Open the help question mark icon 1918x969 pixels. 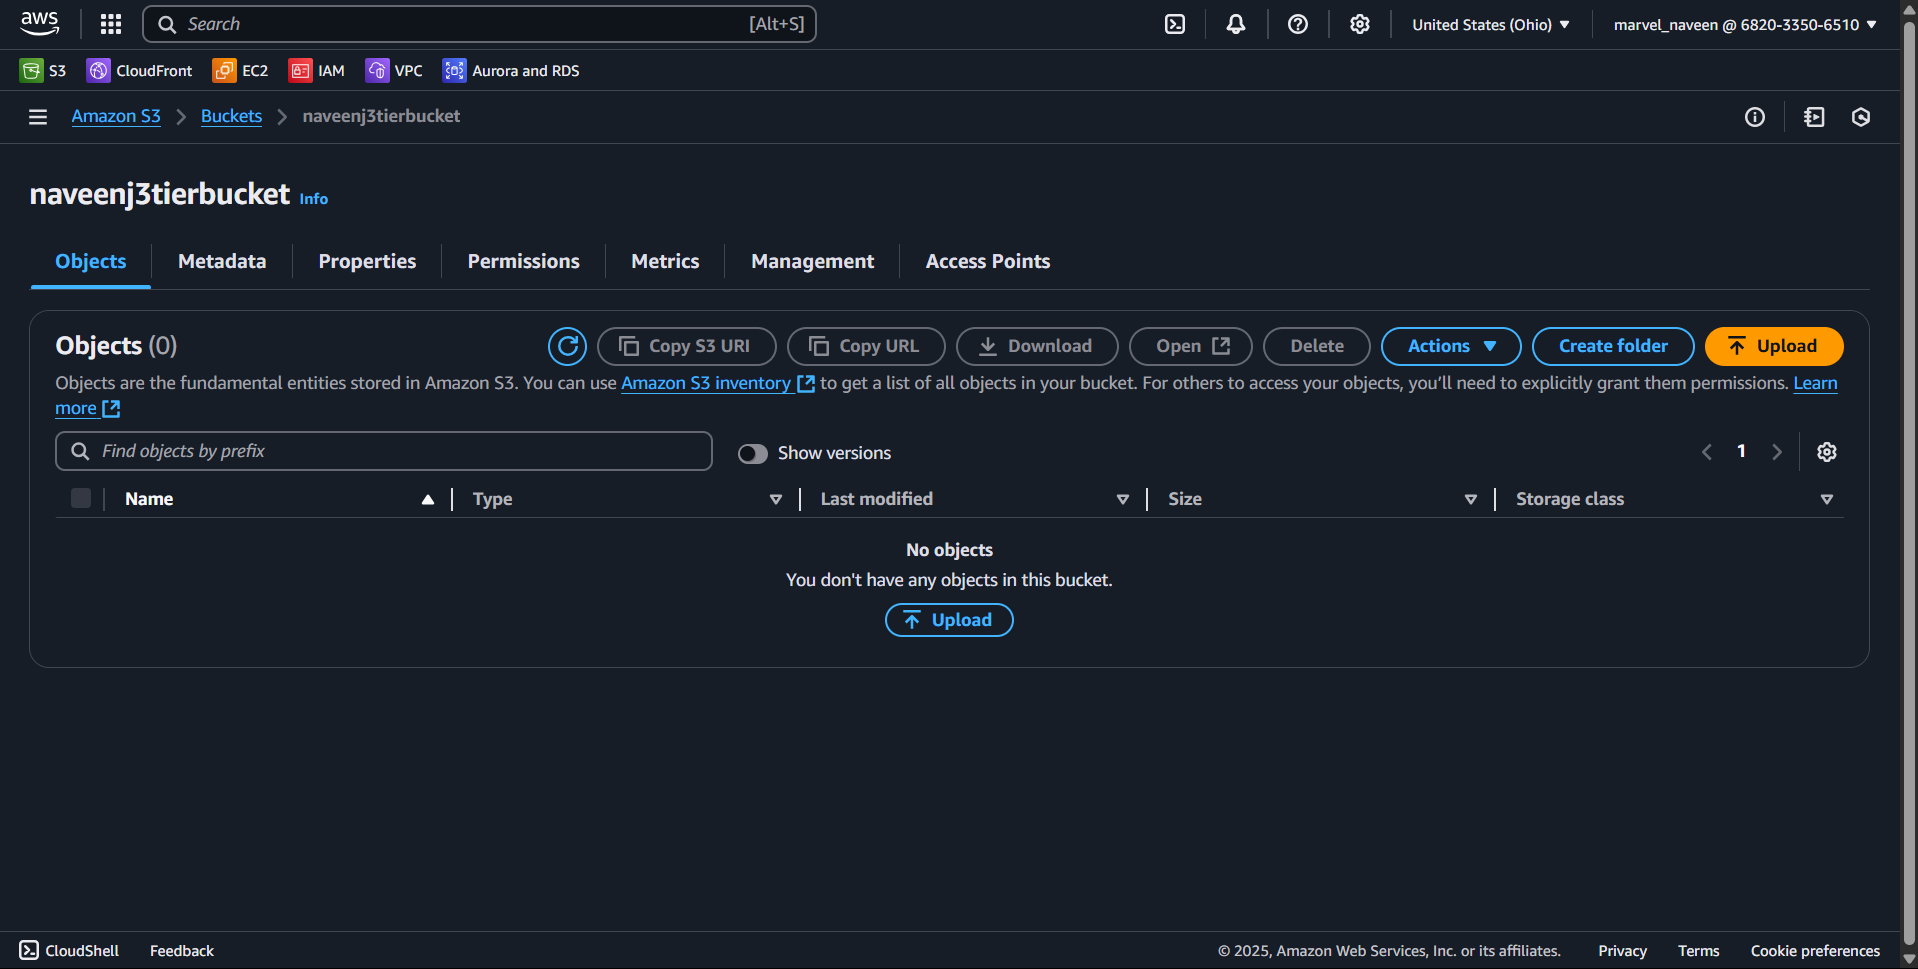[x=1298, y=24]
